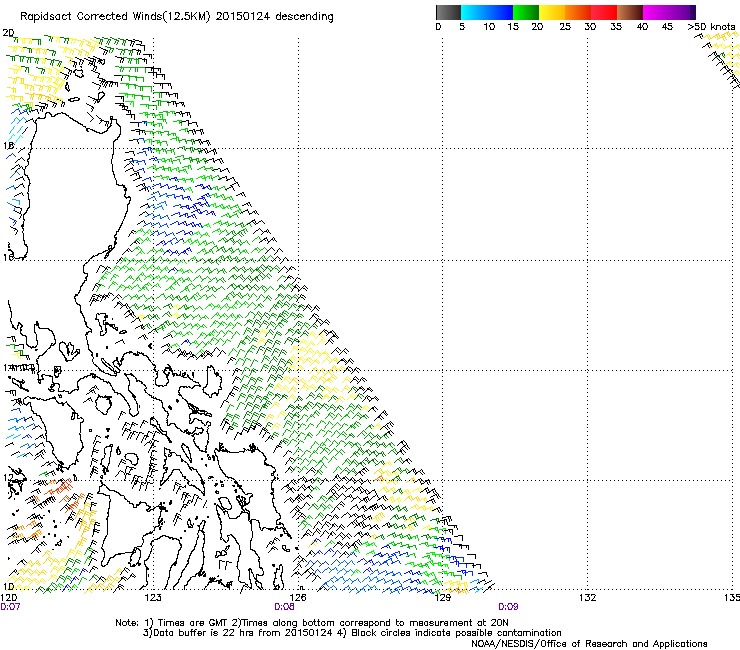Click the purple time label '0:09'
Image resolution: width=740 pixels, height=650 pixels.
click(508, 607)
